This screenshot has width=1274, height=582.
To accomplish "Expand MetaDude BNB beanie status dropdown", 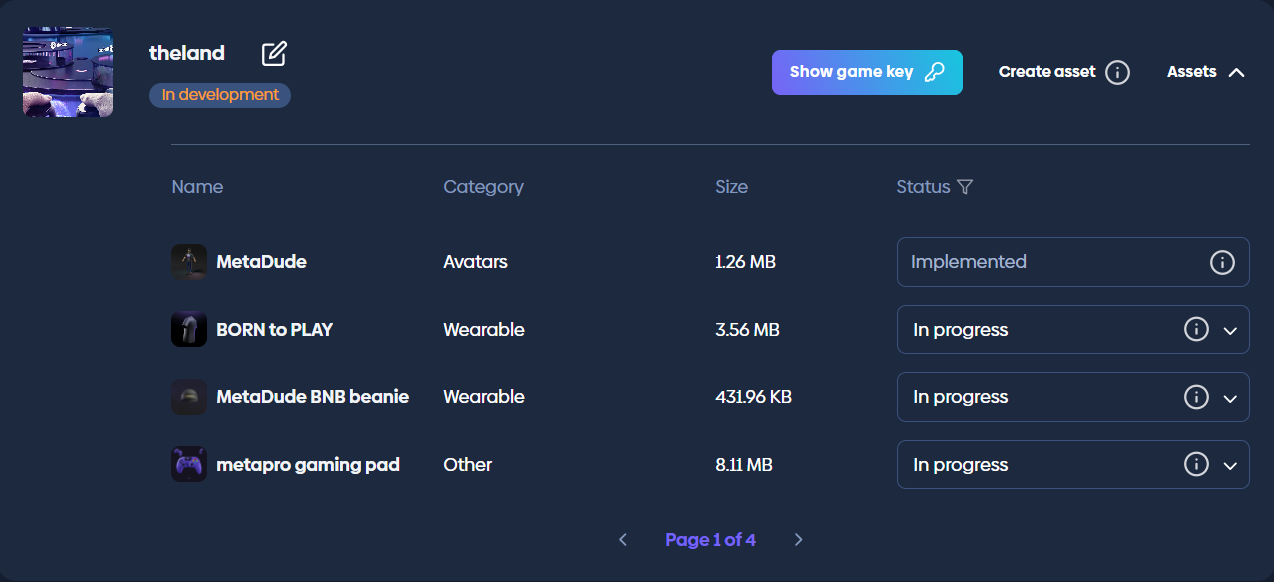I will click(x=1231, y=398).
